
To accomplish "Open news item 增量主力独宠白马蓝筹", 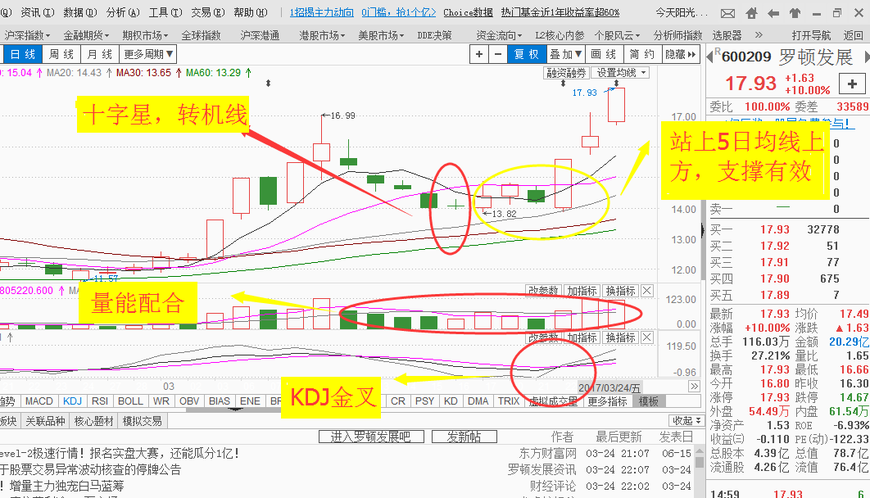I will click(67, 486).
